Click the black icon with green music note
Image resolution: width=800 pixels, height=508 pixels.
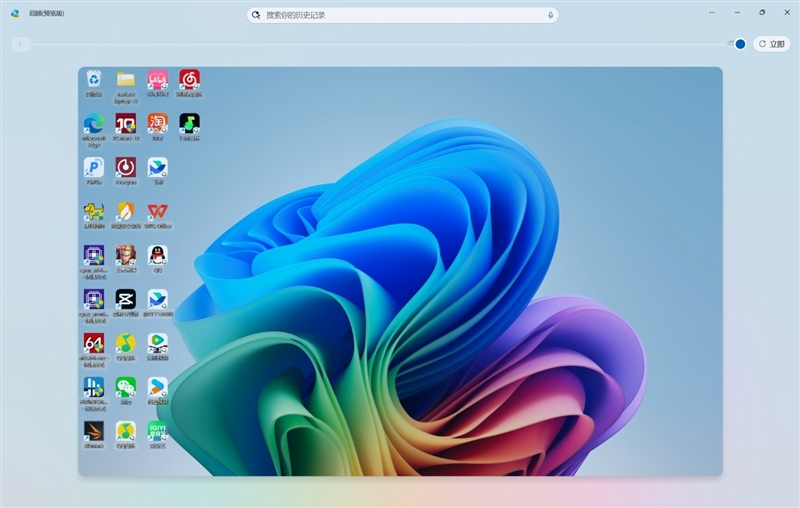coord(189,124)
